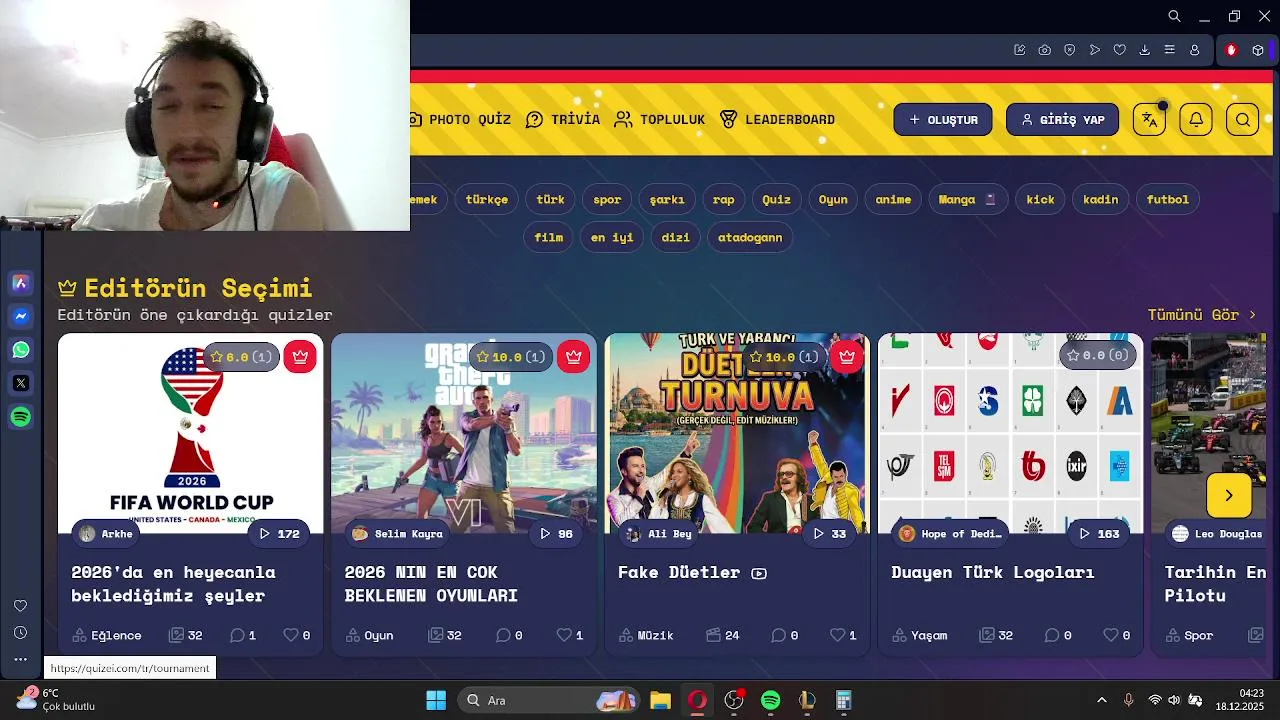The image size is (1280, 720).
Task: Select the şarkı tag chip
Action: click(667, 200)
